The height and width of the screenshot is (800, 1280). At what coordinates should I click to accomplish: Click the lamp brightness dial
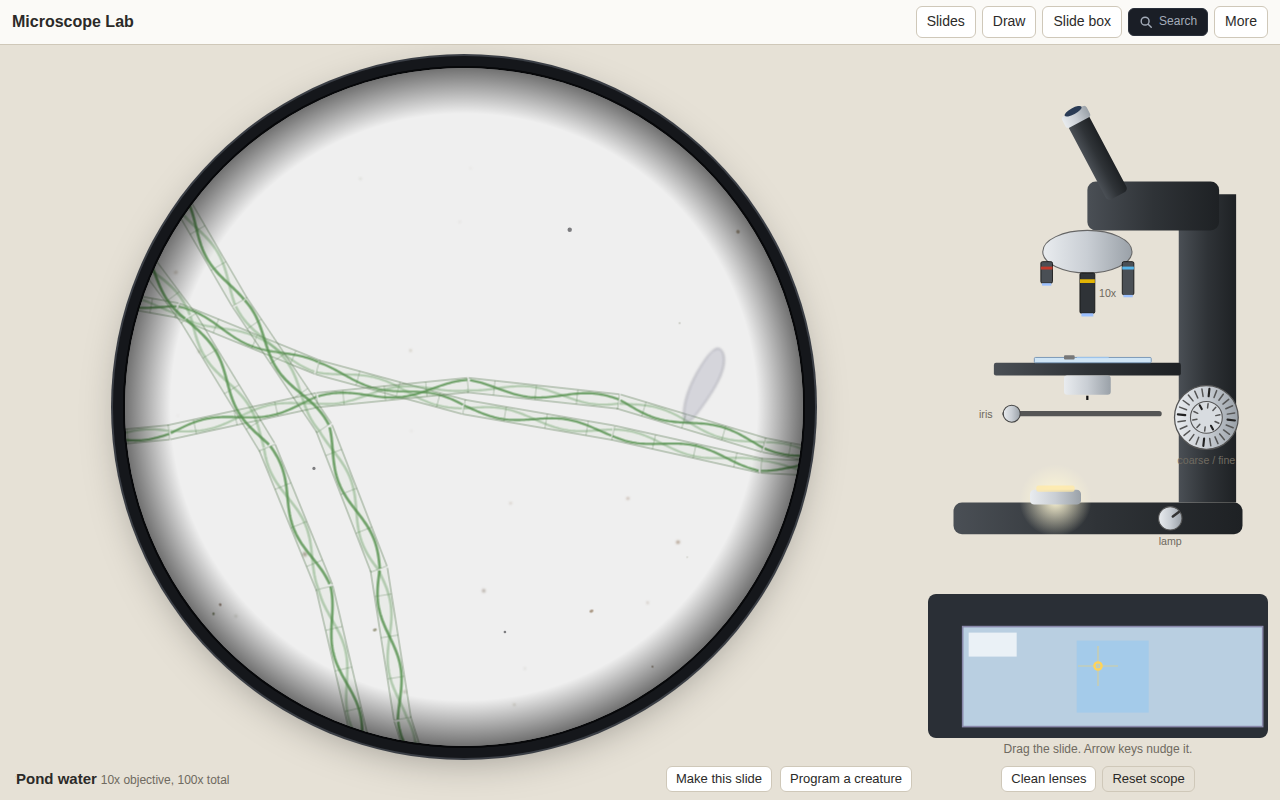point(1170,518)
